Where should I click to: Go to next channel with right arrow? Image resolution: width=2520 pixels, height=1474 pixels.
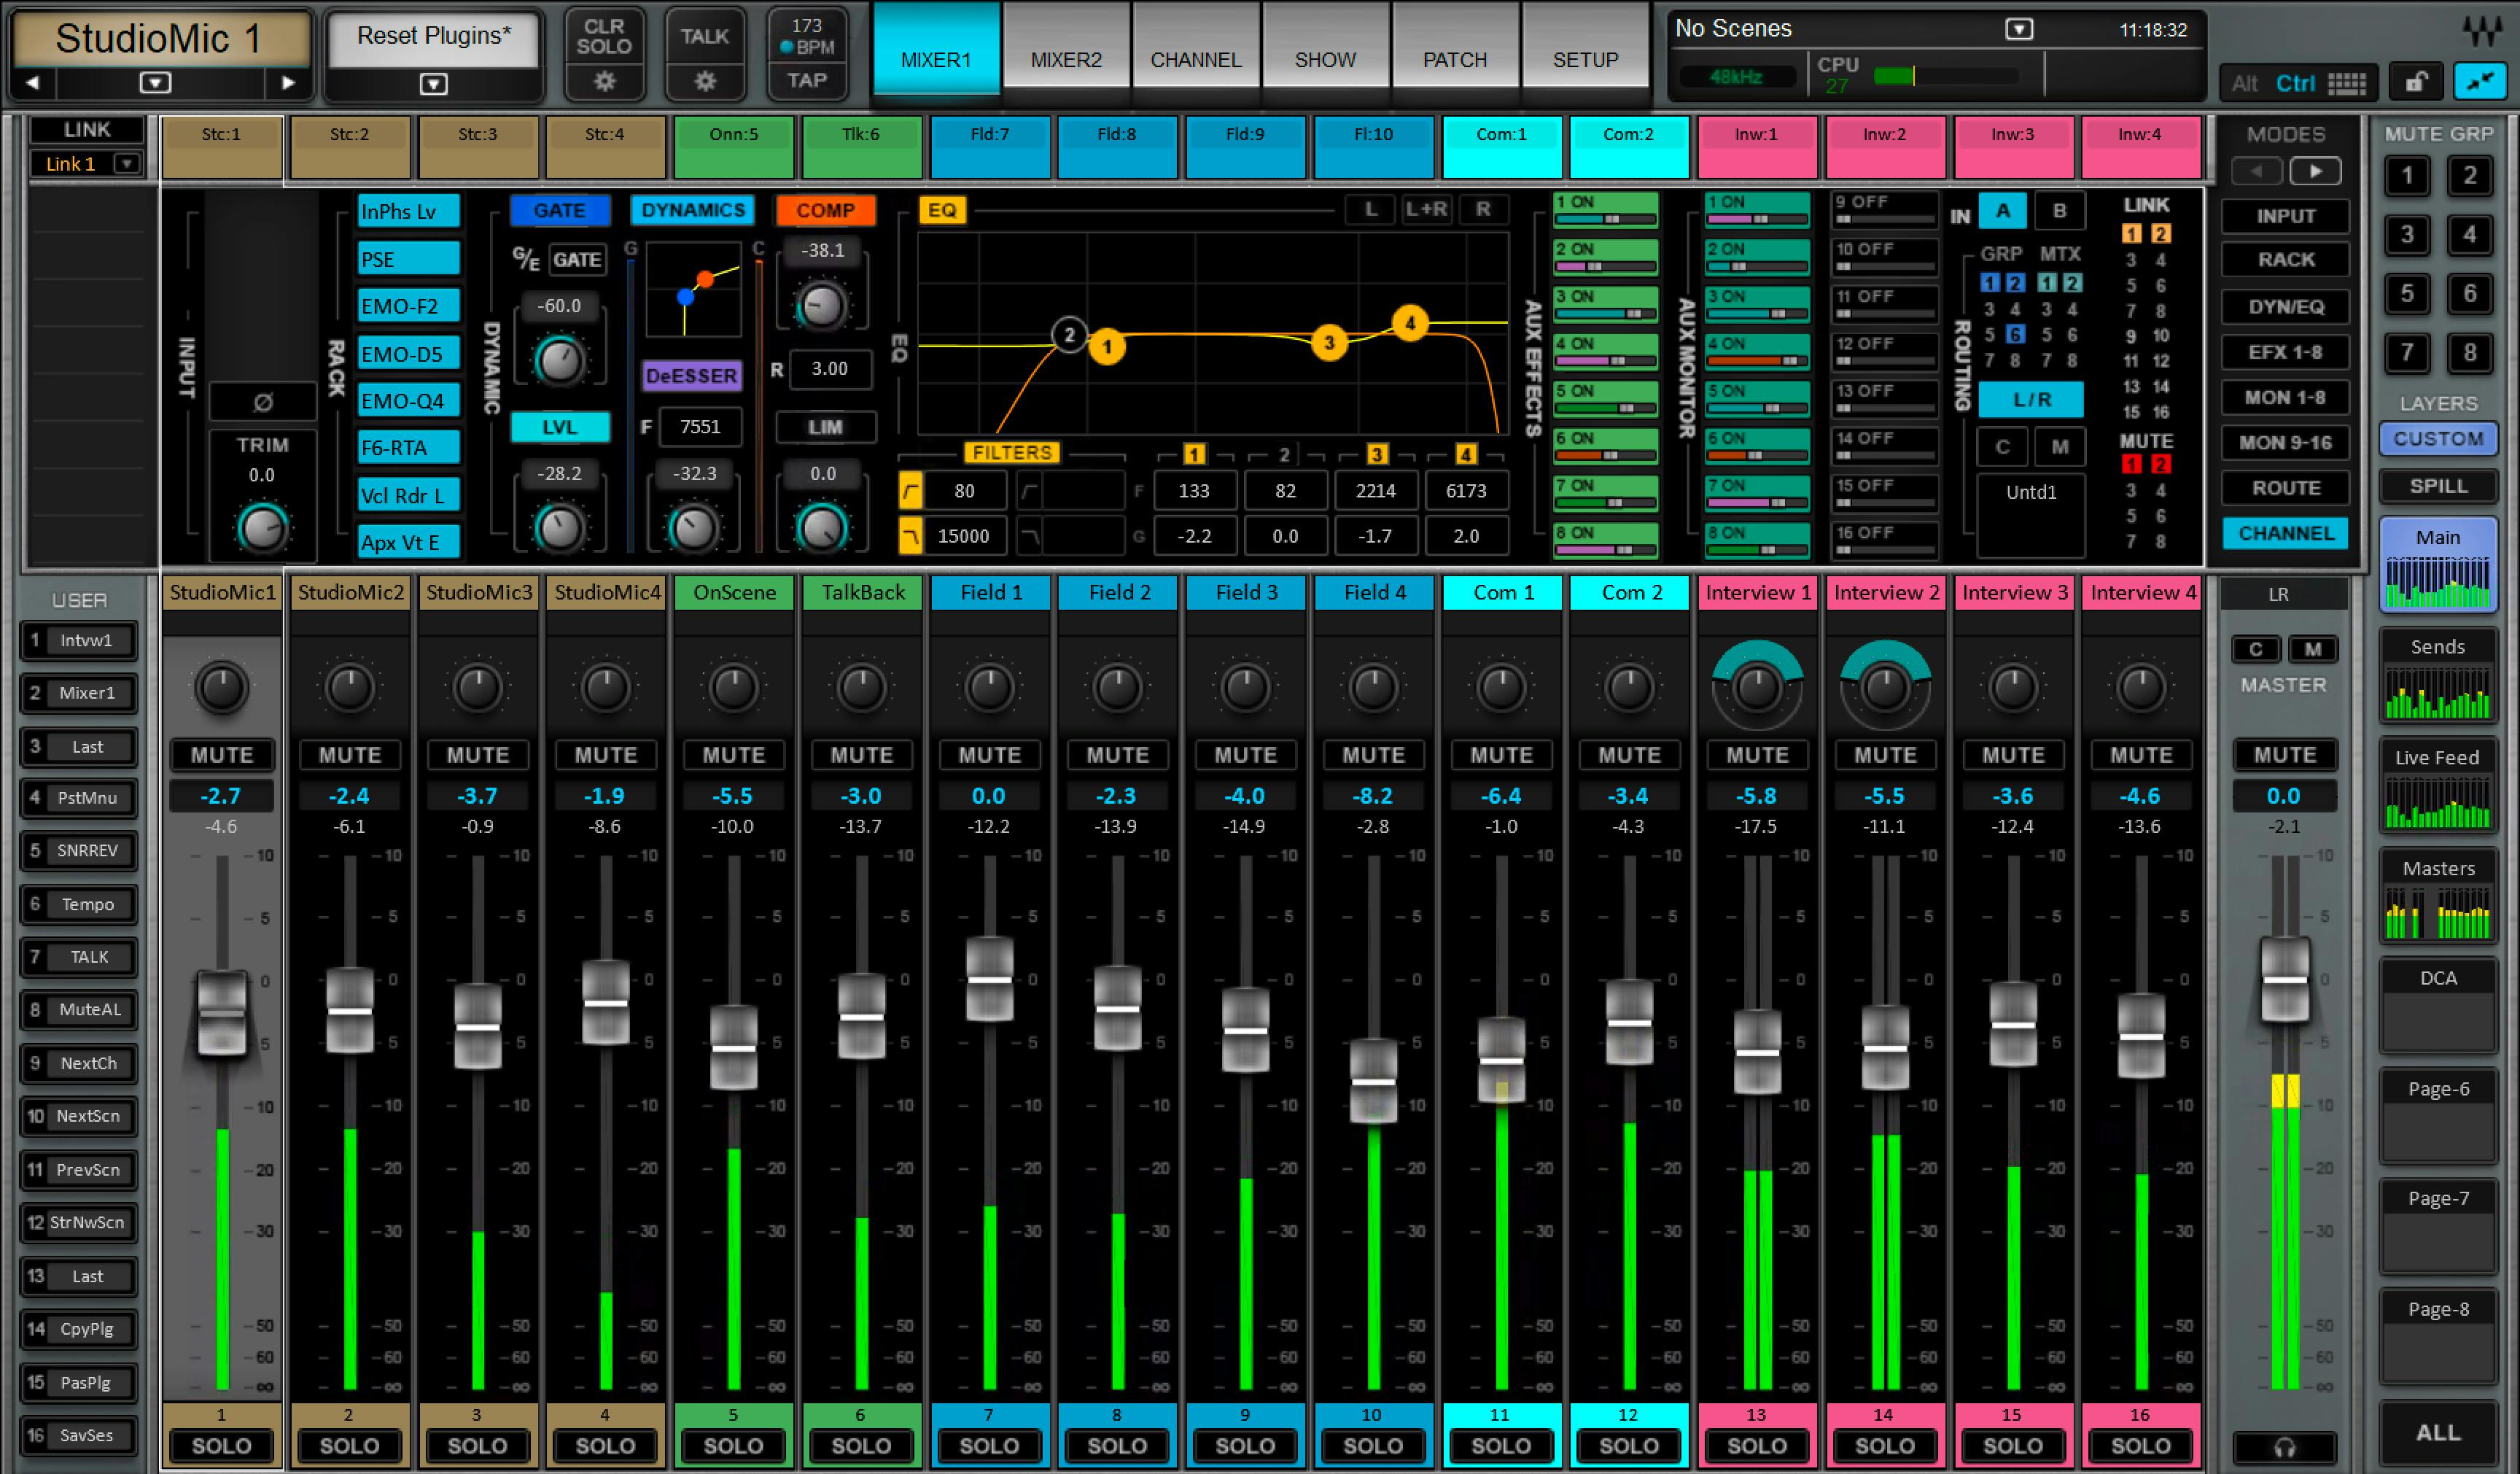tap(288, 82)
